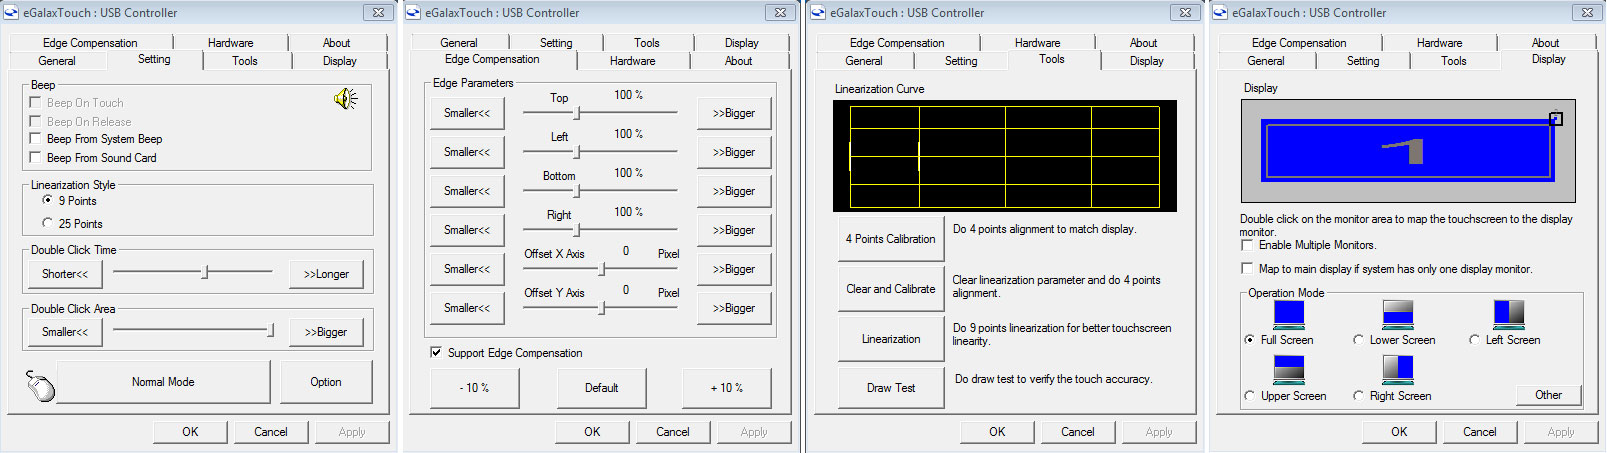Select the 25 Points linearization style
The image size is (1607, 453).
coord(47,223)
